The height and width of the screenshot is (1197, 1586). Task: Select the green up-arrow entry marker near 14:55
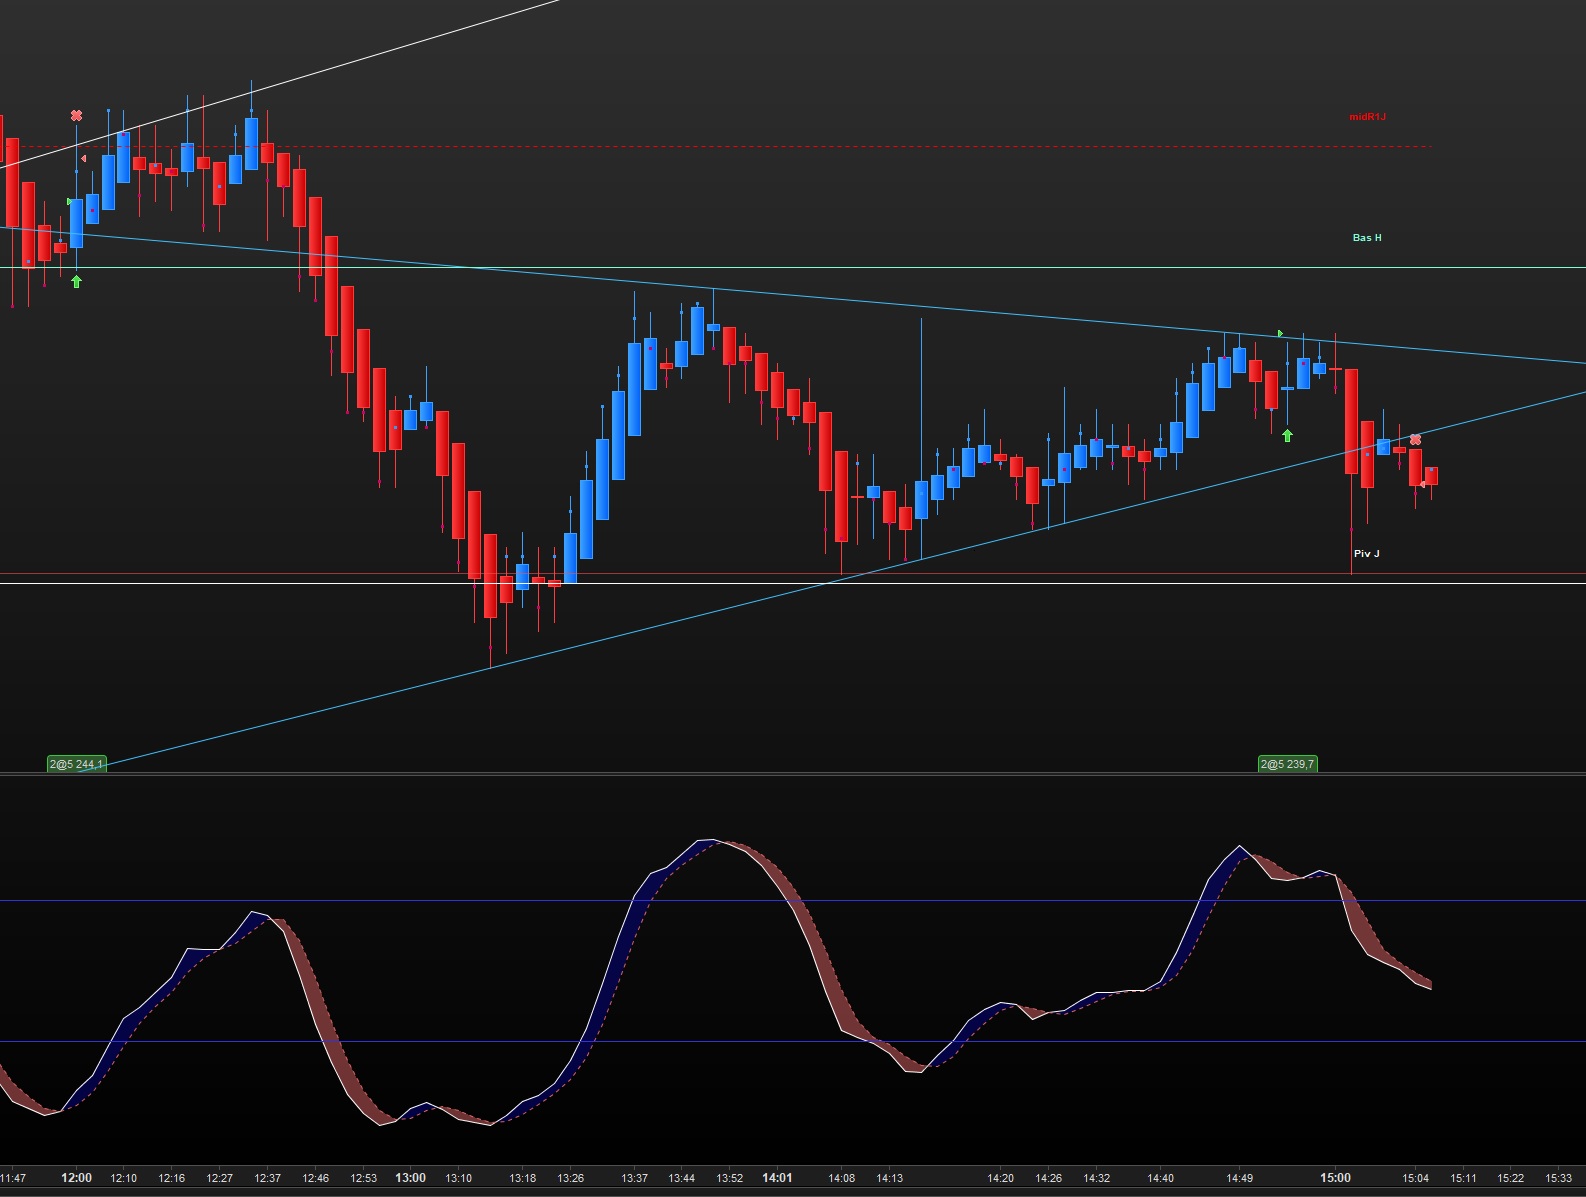coord(1287,436)
